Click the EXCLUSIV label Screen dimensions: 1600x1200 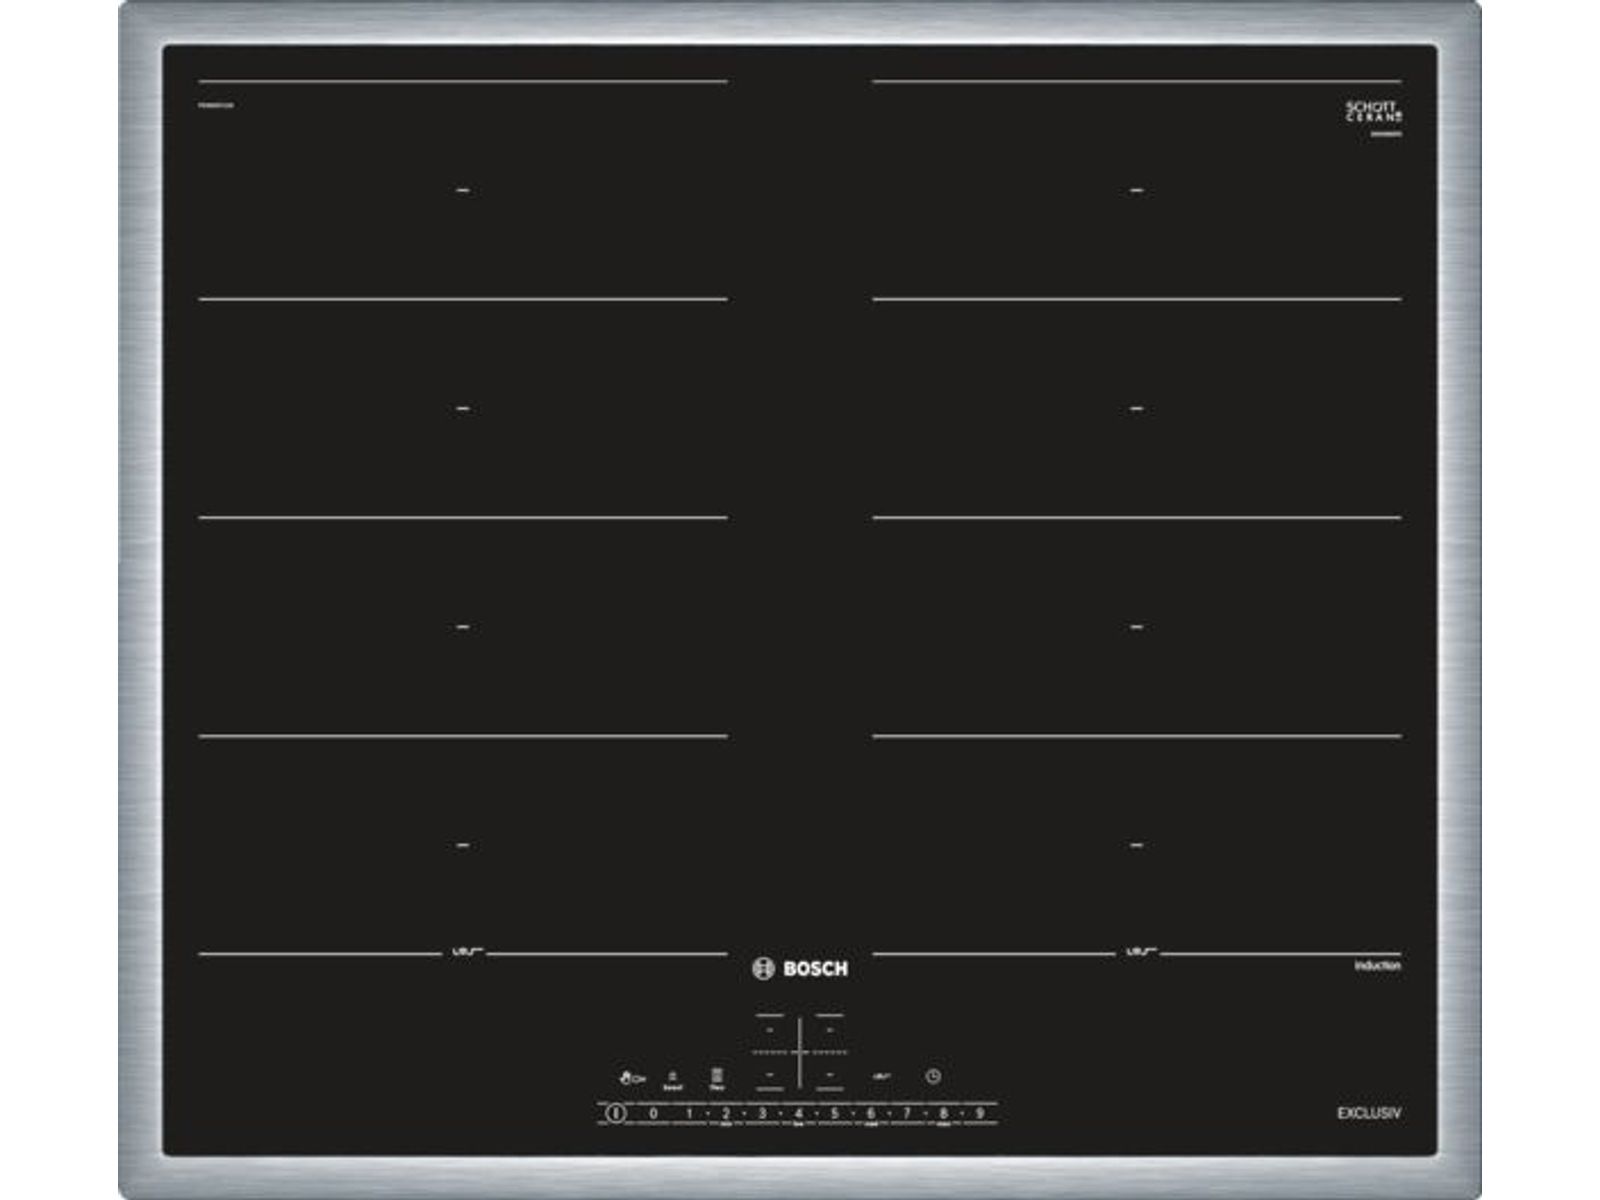(x=1368, y=1113)
